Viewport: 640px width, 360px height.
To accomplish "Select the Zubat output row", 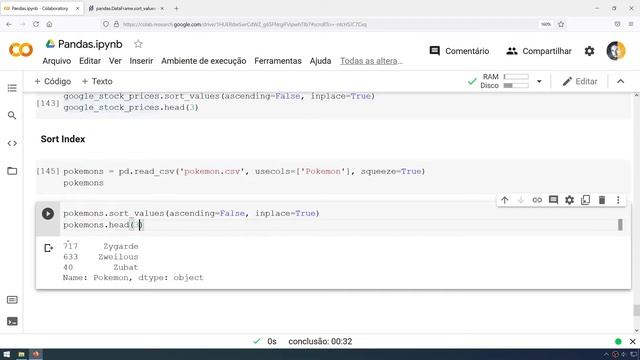I will pyautogui.click(x=101, y=267).
